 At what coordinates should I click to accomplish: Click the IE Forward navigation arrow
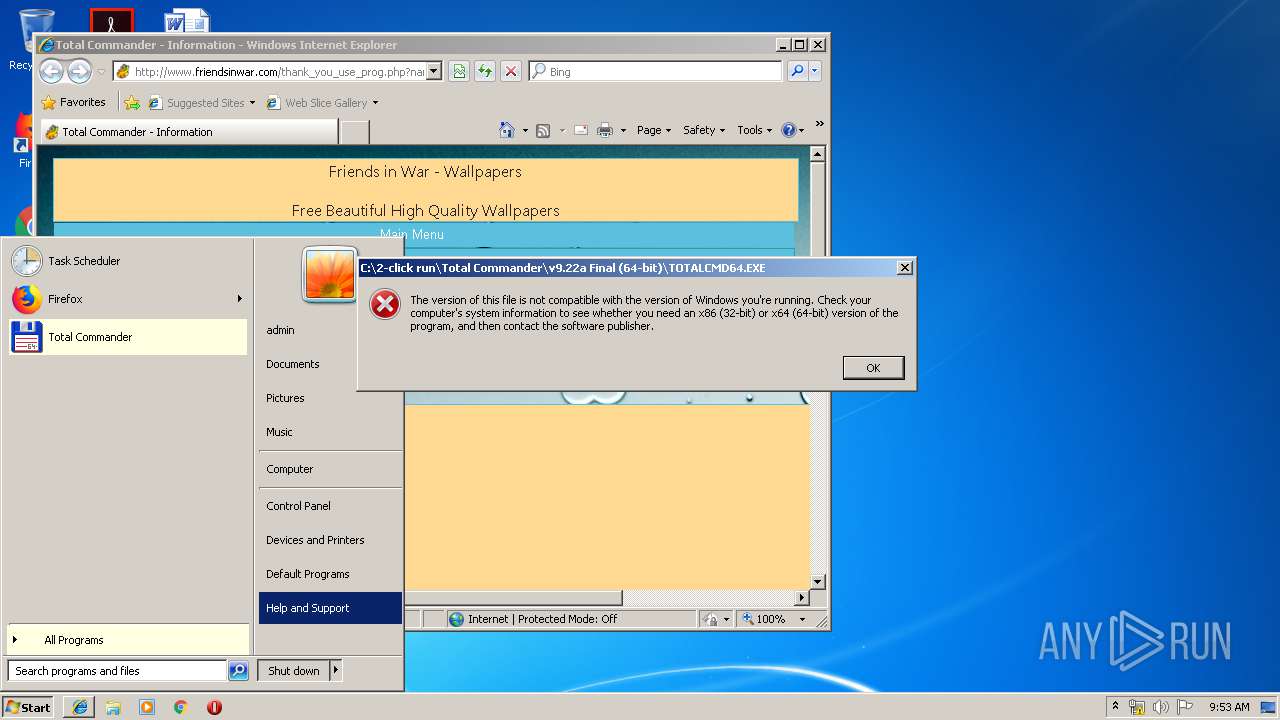pos(79,71)
